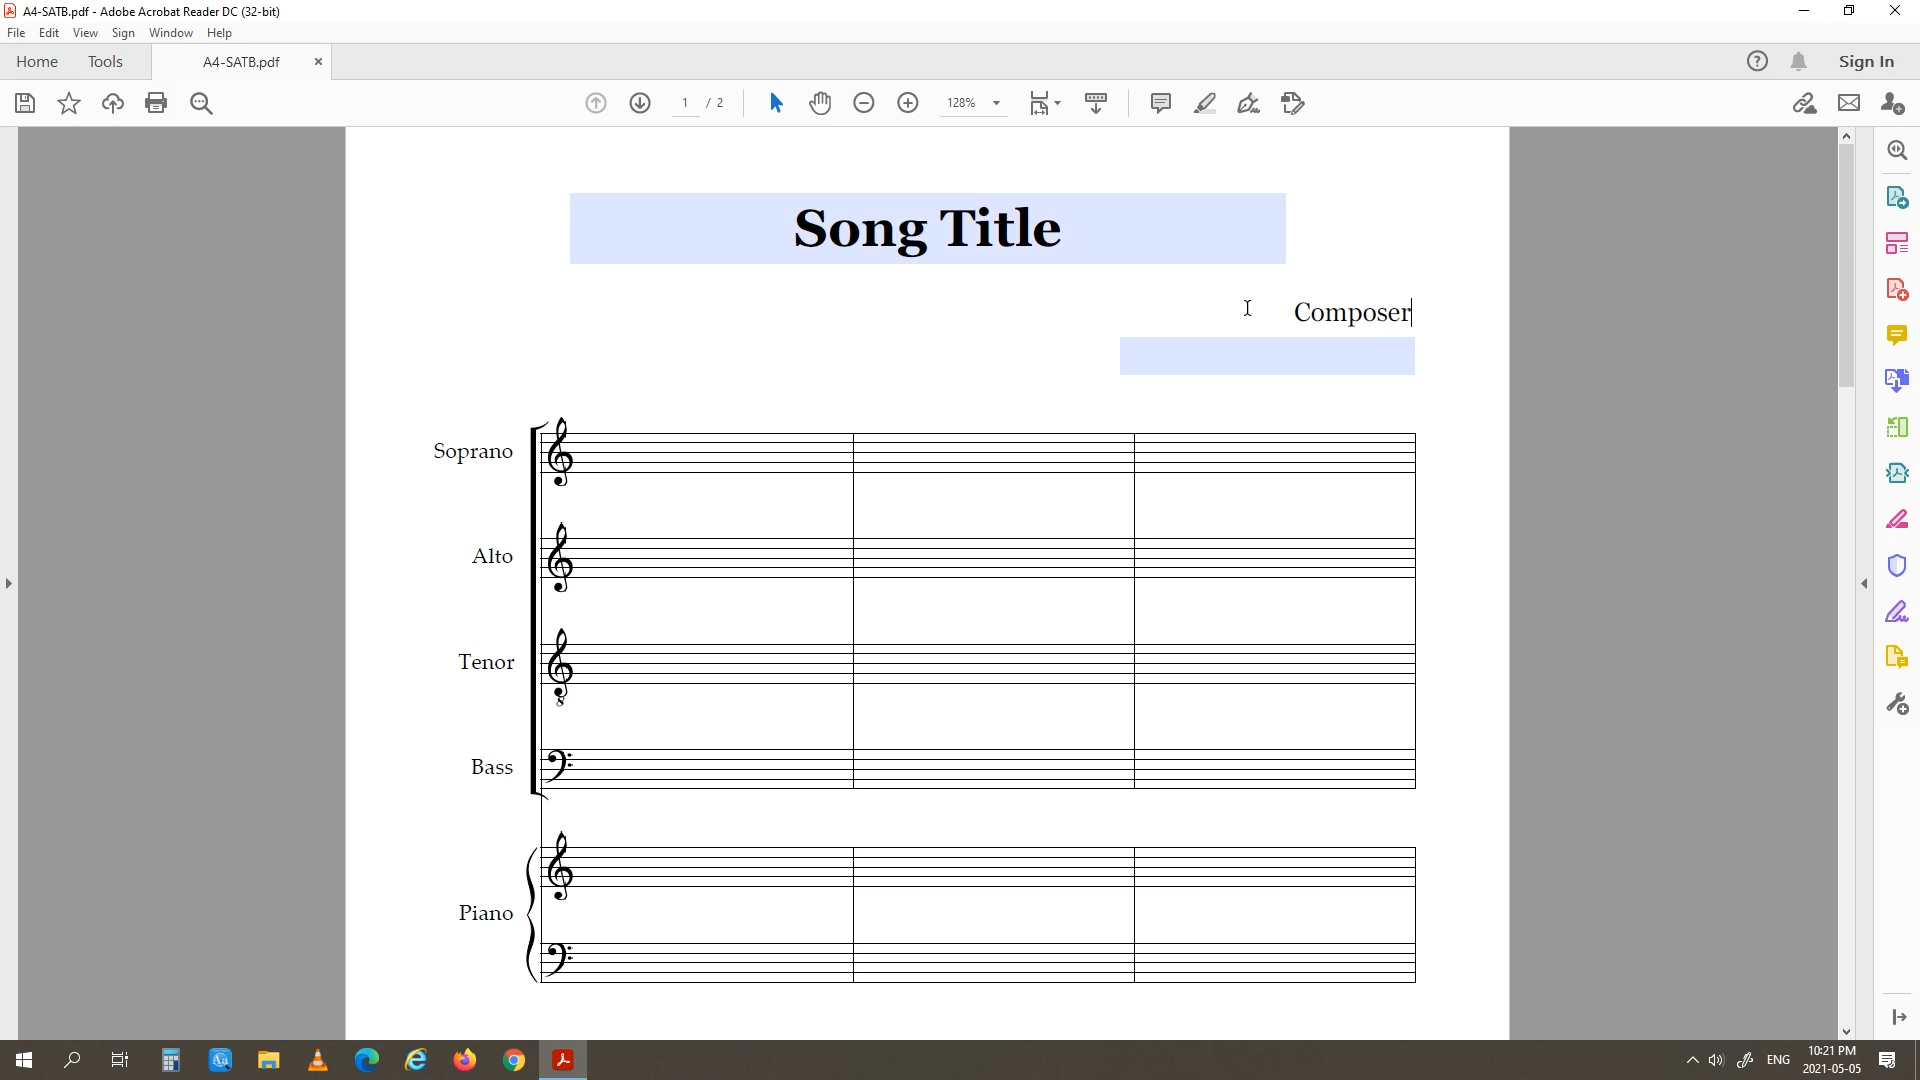The image size is (1920, 1080).
Task: Open the Add comment sticky note tool
Action: point(1160,103)
